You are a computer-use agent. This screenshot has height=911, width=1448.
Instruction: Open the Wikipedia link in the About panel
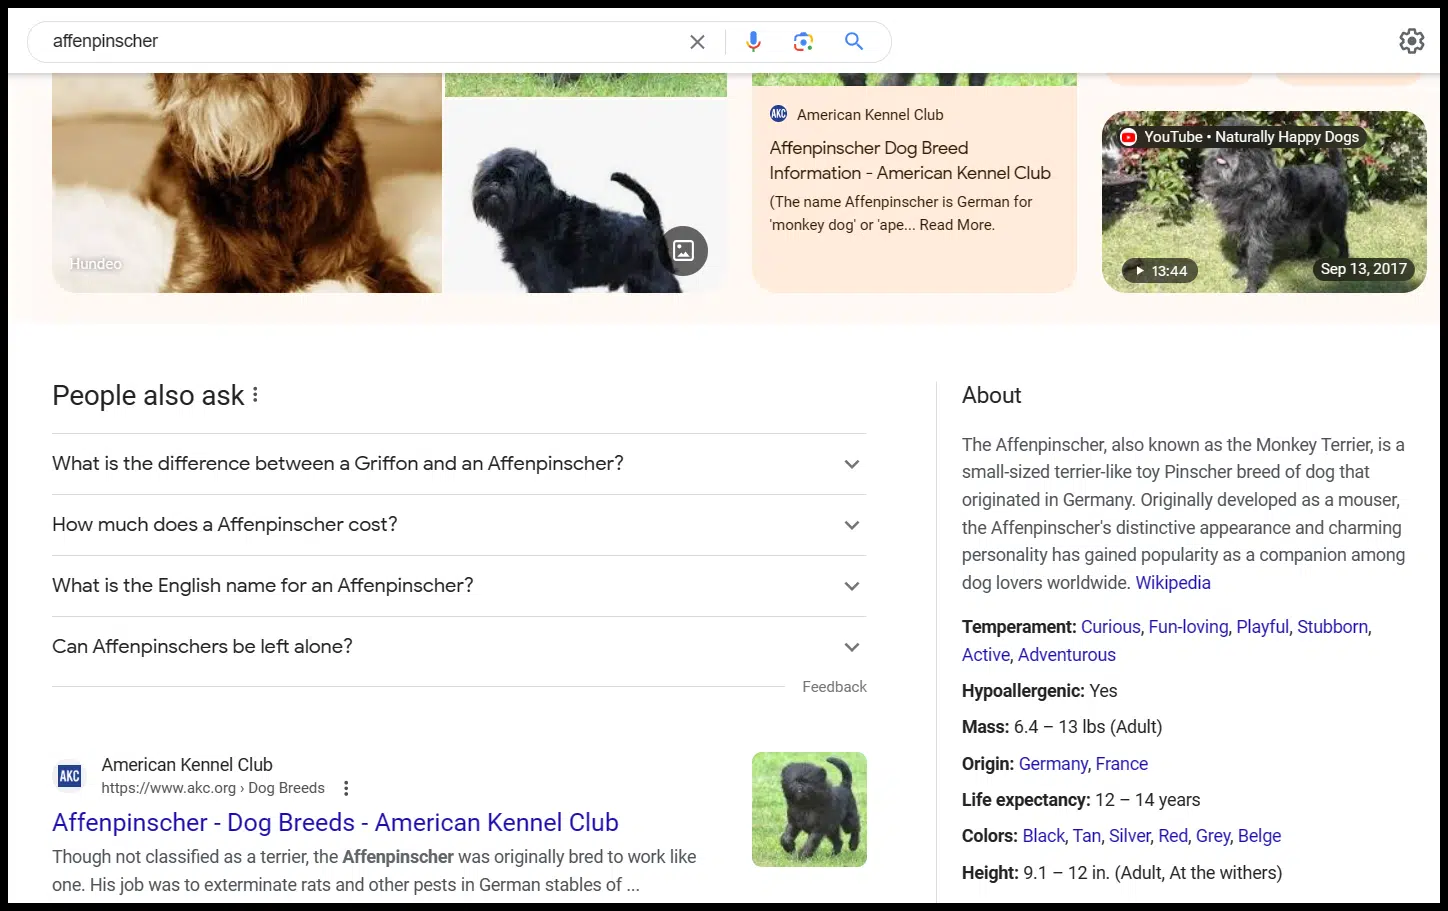coord(1172,582)
